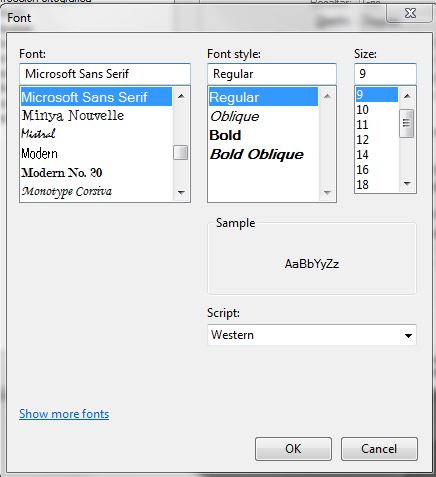Viewport: 436px width, 477px height.
Task: Click font style list scroll up arrow
Action: pyautogui.click(x=327, y=96)
